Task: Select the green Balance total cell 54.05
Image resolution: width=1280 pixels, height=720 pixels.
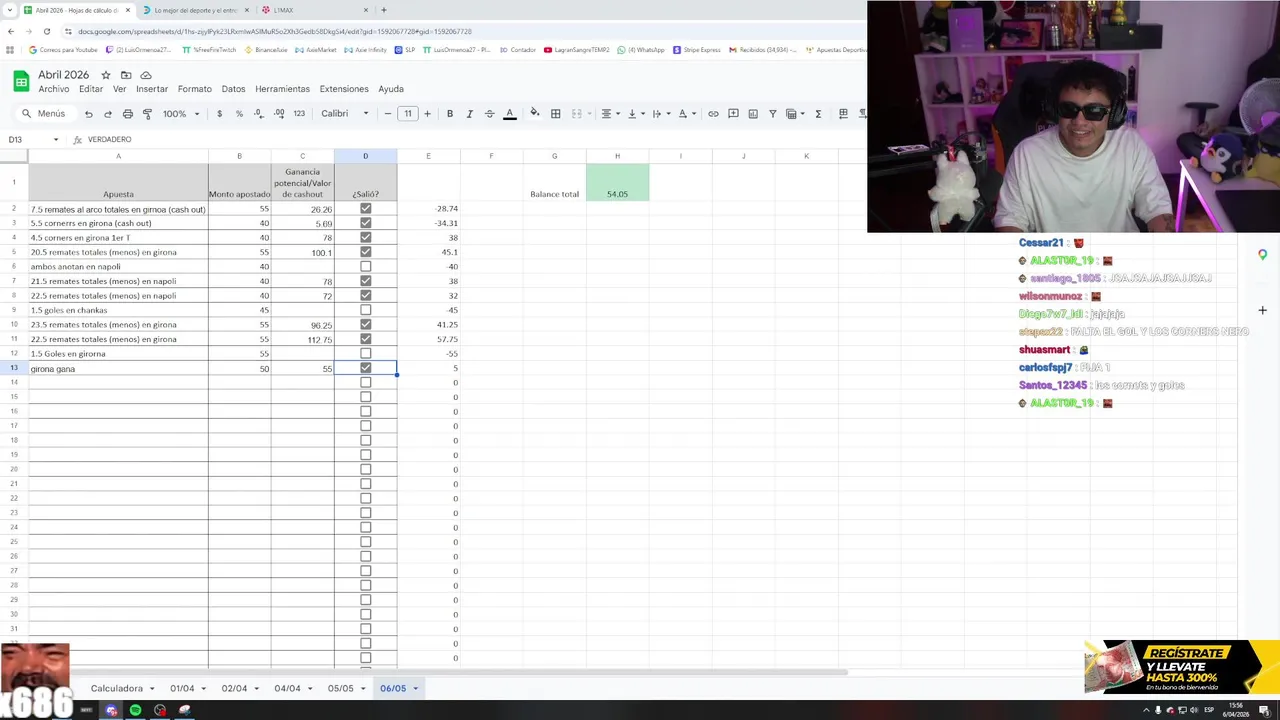Action: click(x=617, y=183)
